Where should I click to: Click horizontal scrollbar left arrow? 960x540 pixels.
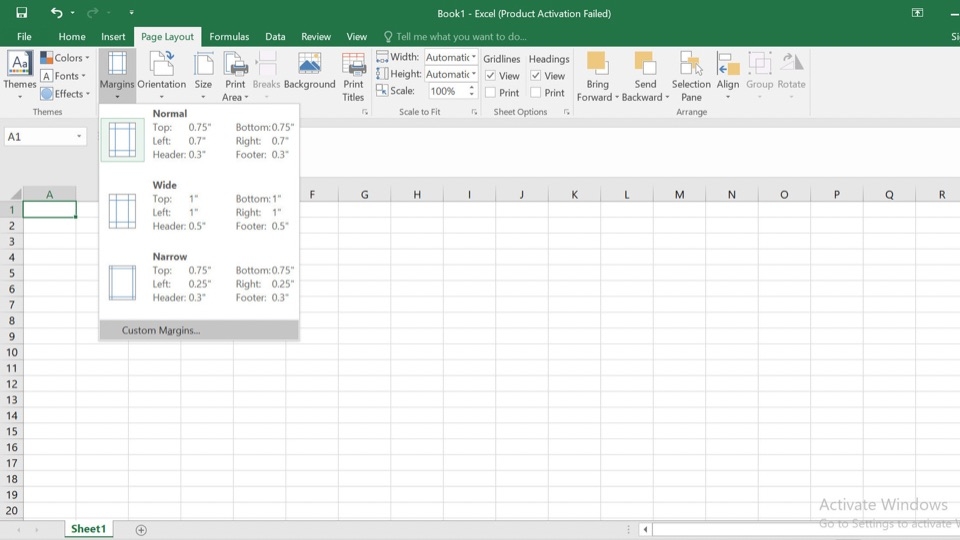coord(645,530)
